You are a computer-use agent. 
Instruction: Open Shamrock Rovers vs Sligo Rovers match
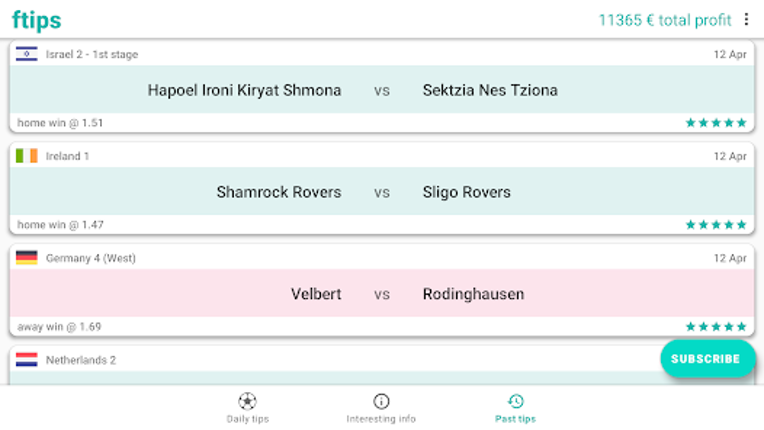(x=381, y=192)
